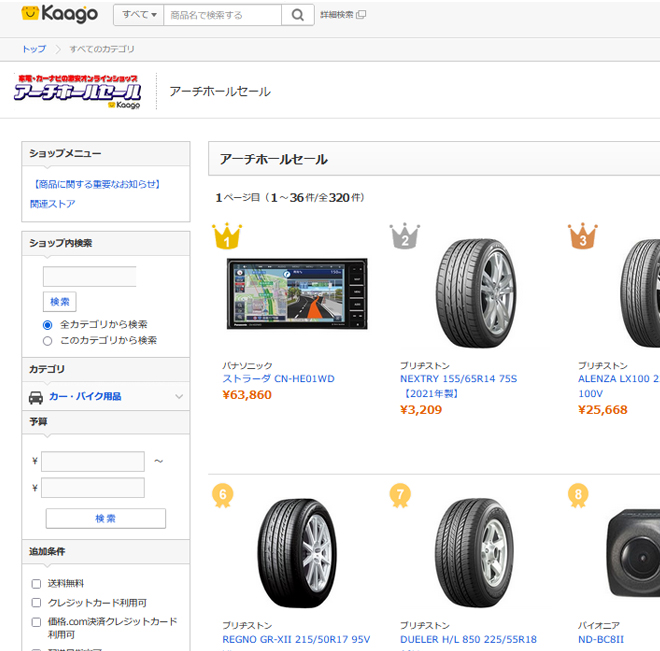The image size is (660, 651).
Task: Click the rank 6 medal badge
Action: [223, 494]
